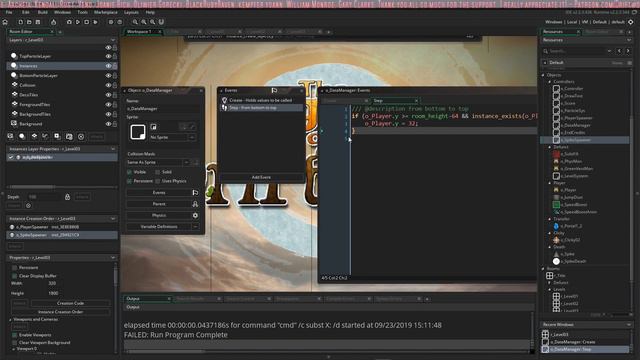This screenshot has height=360, width=640.
Task: Toggle the Solid checkbox
Action: (x=158, y=172)
